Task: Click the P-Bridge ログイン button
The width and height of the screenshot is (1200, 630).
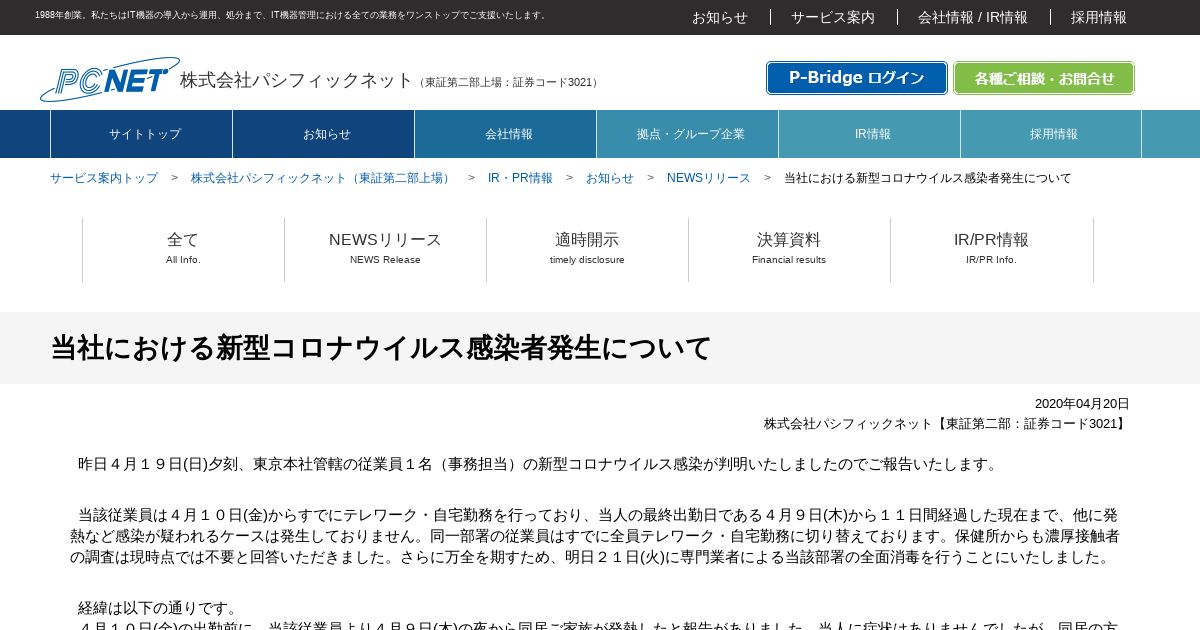Action: pos(857,78)
